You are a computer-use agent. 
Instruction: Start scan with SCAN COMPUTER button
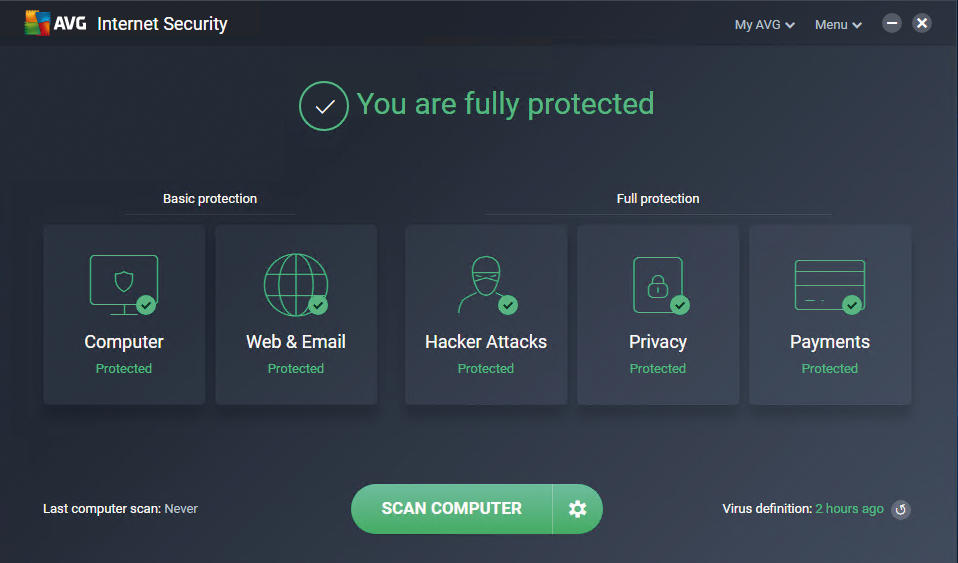click(x=452, y=509)
